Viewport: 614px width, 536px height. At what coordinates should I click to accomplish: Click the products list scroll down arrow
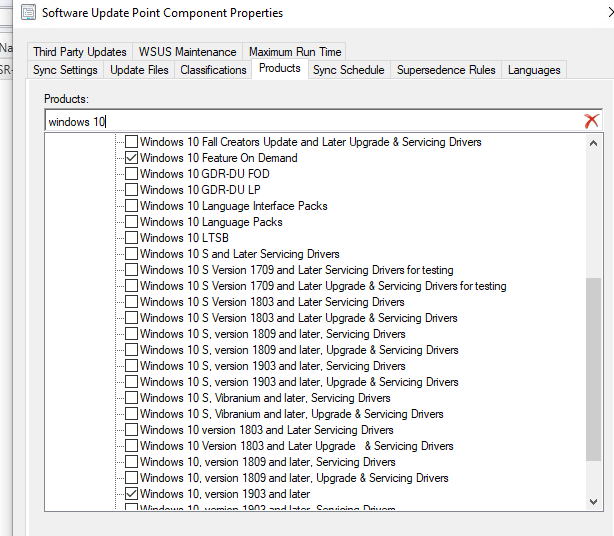coord(593,502)
